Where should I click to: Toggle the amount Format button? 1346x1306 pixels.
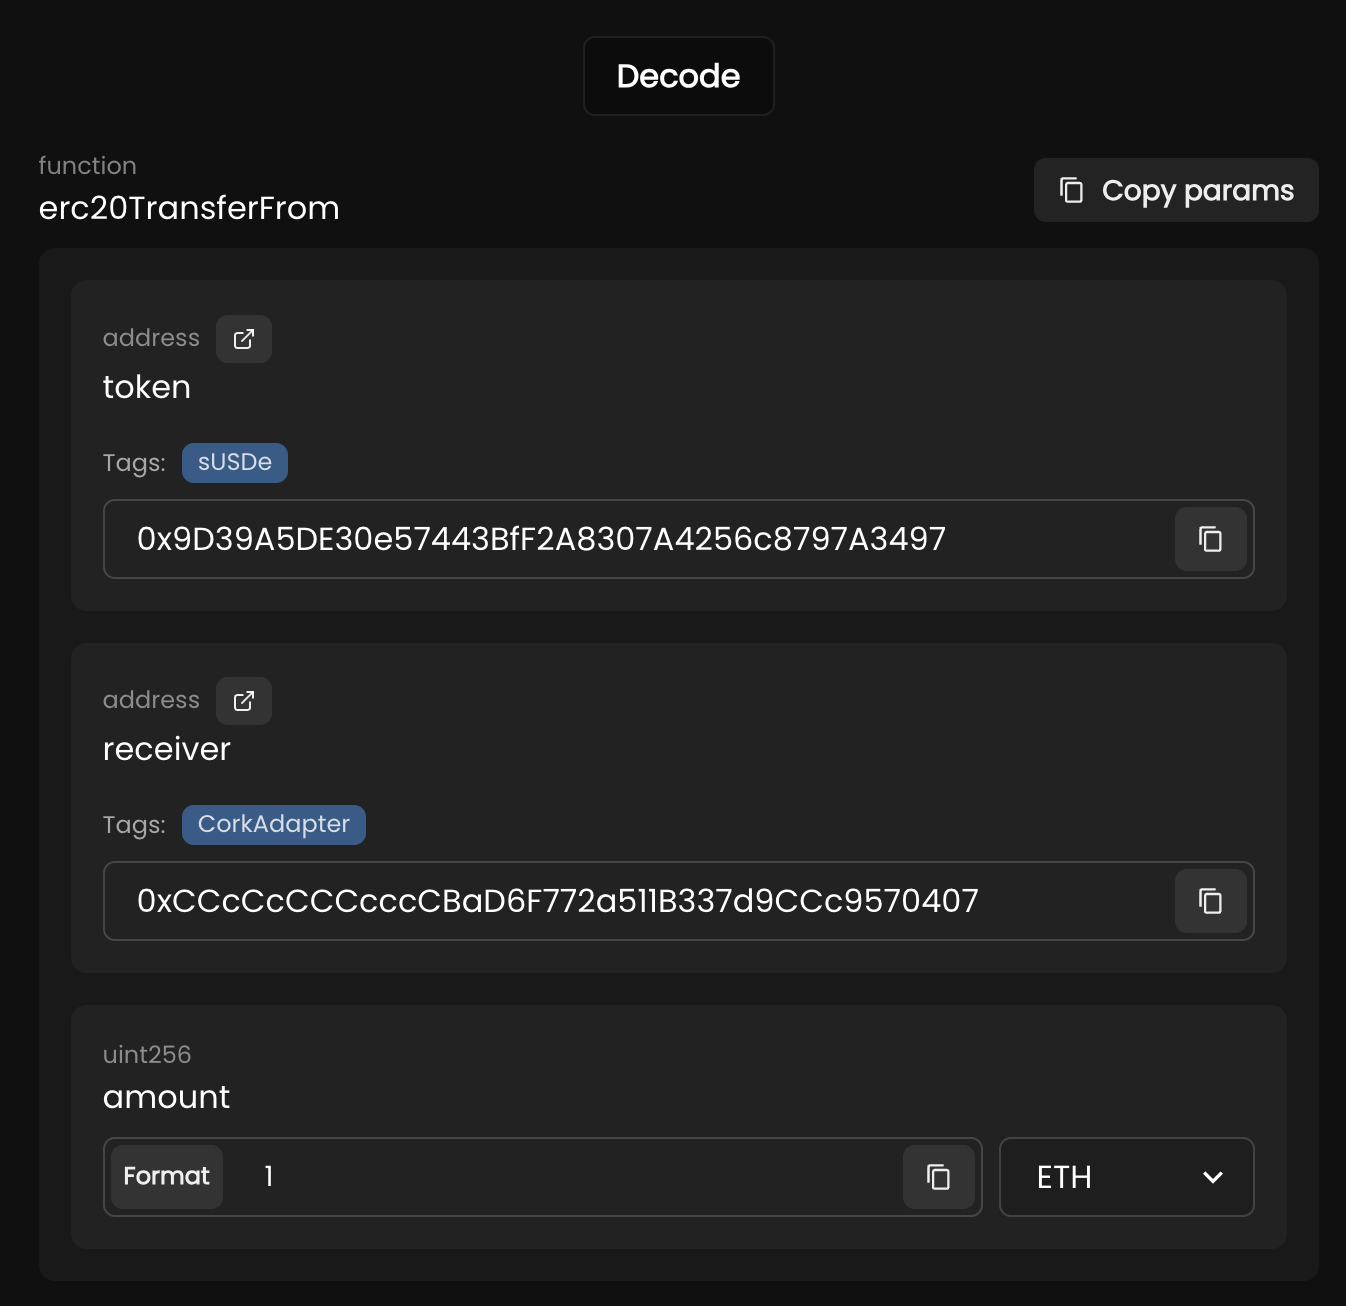tap(167, 1177)
